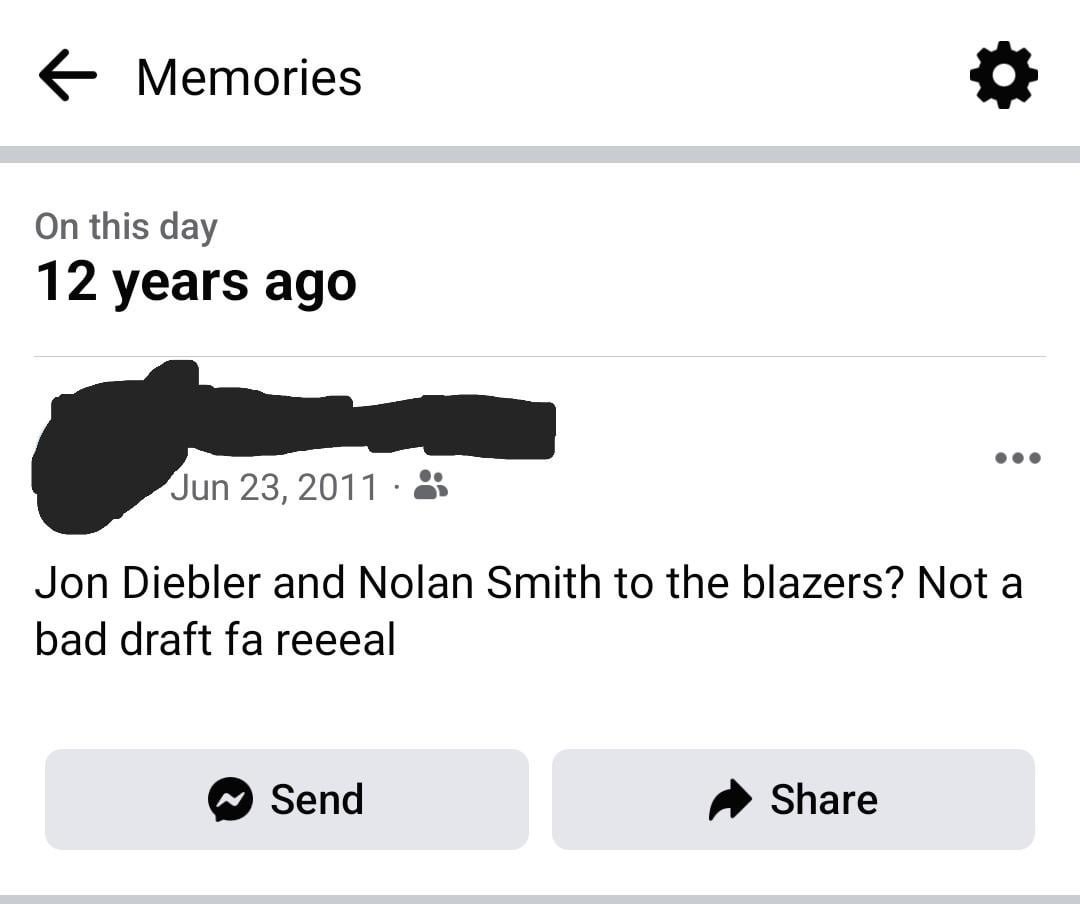
Task: Tap the gray bar below the buttons
Action: click(x=540, y=898)
